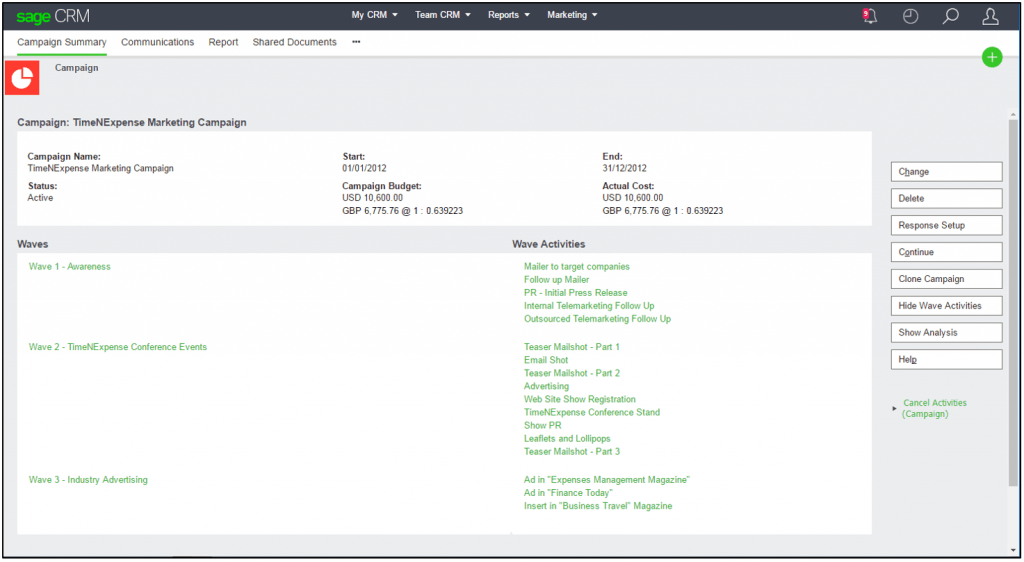The width and height of the screenshot is (1024, 562).
Task: Expand the Team CRM dropdown menu
Action: pyautogui.click(x=442, y=15)
